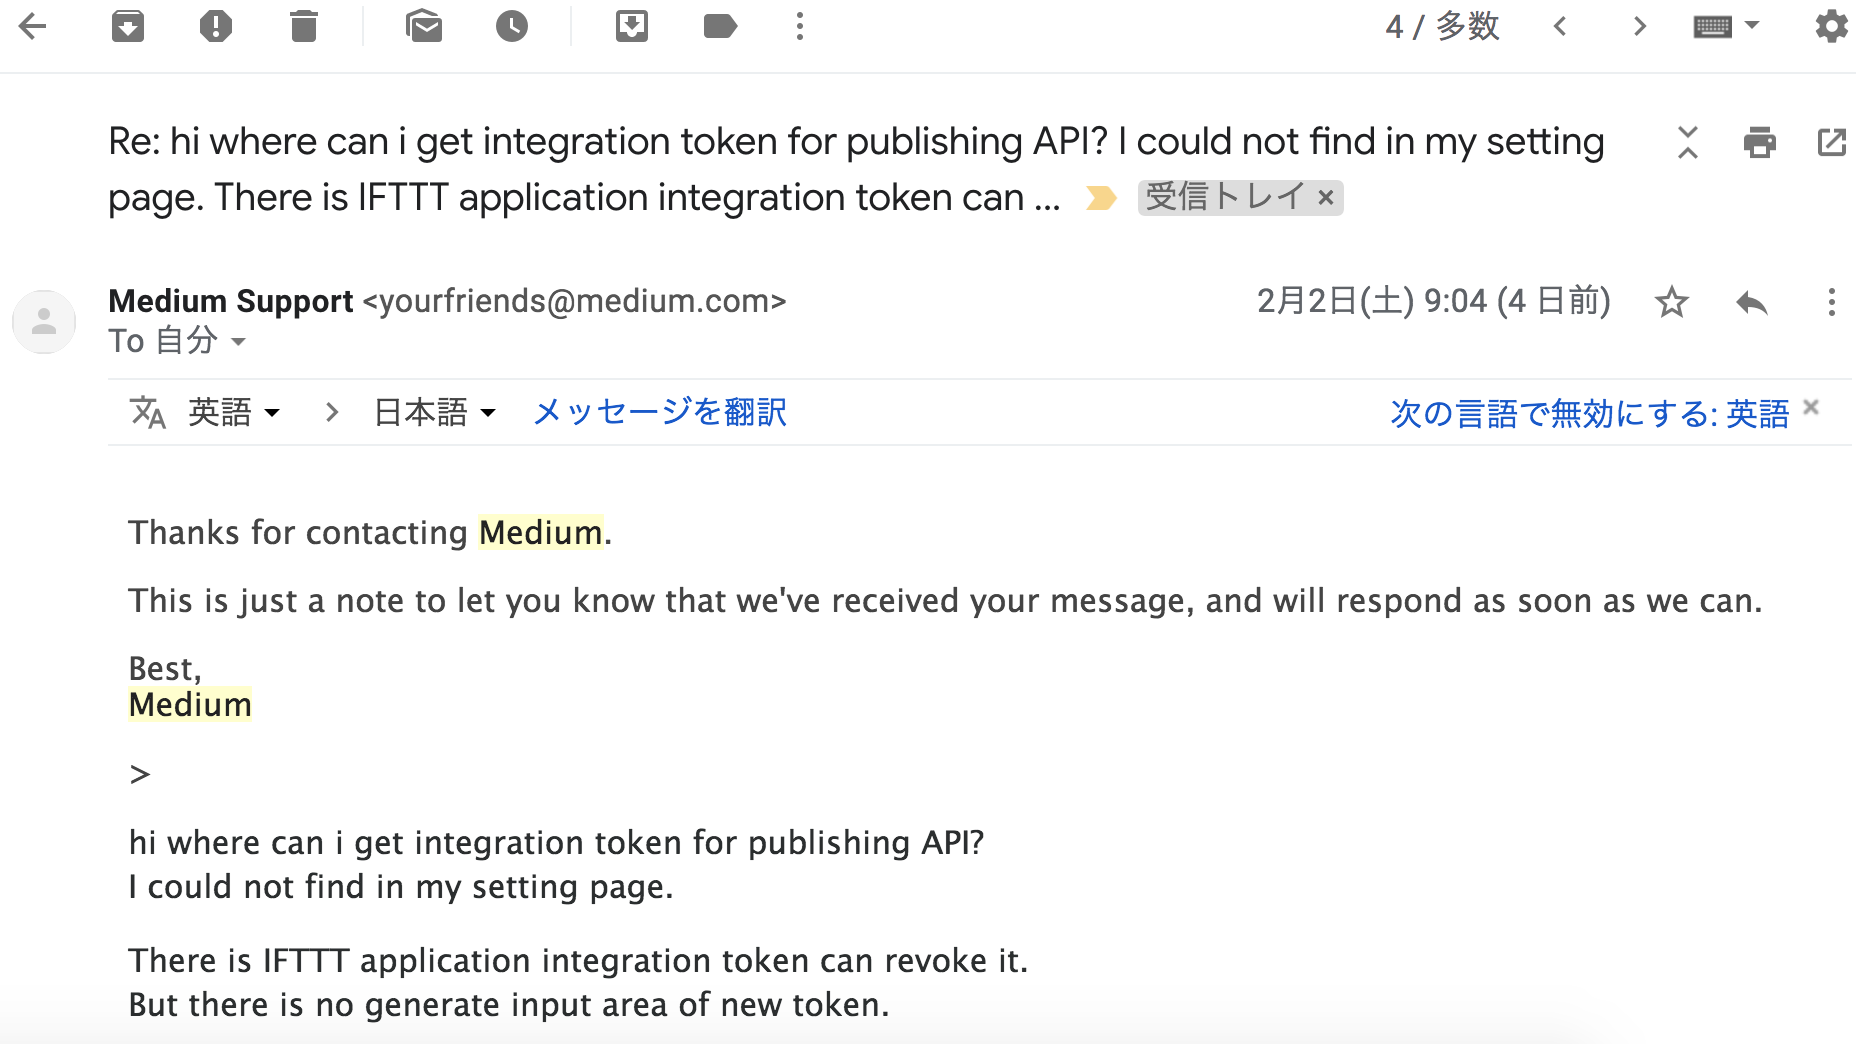Open the input tools keyboard selector
1856x1044 pixels.
1726,26
